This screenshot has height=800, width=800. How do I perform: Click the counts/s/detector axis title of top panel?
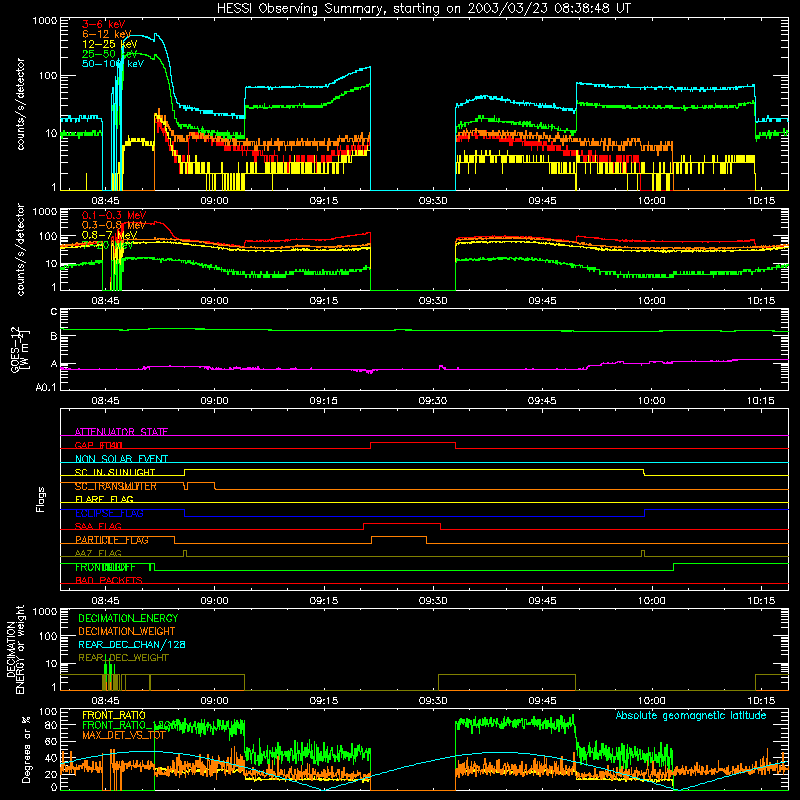click(x=20, y=104)
